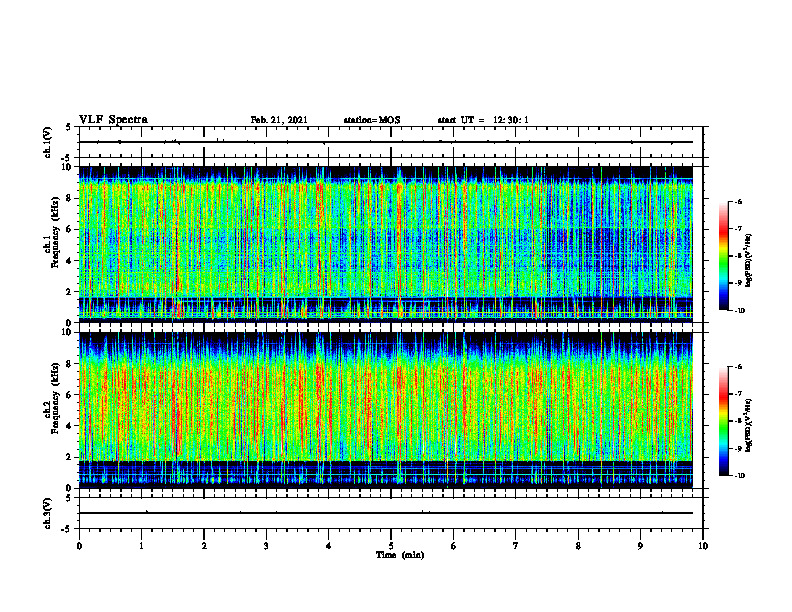Select the ch.1 colorbar log(PSD) unit label
This screenshot has height=612, width=792.
749,261
